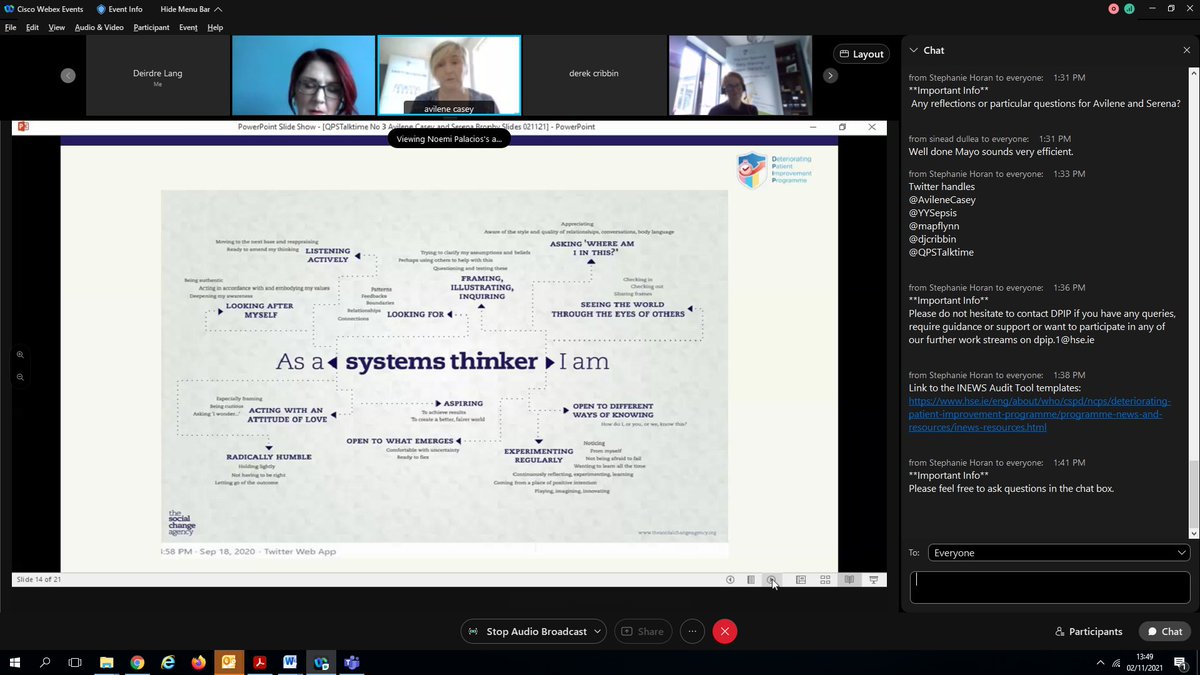Start Slide Show view icon
The width and height of the screenshot is (1200, 675).
pyautogui.click(x=873, y=580)
